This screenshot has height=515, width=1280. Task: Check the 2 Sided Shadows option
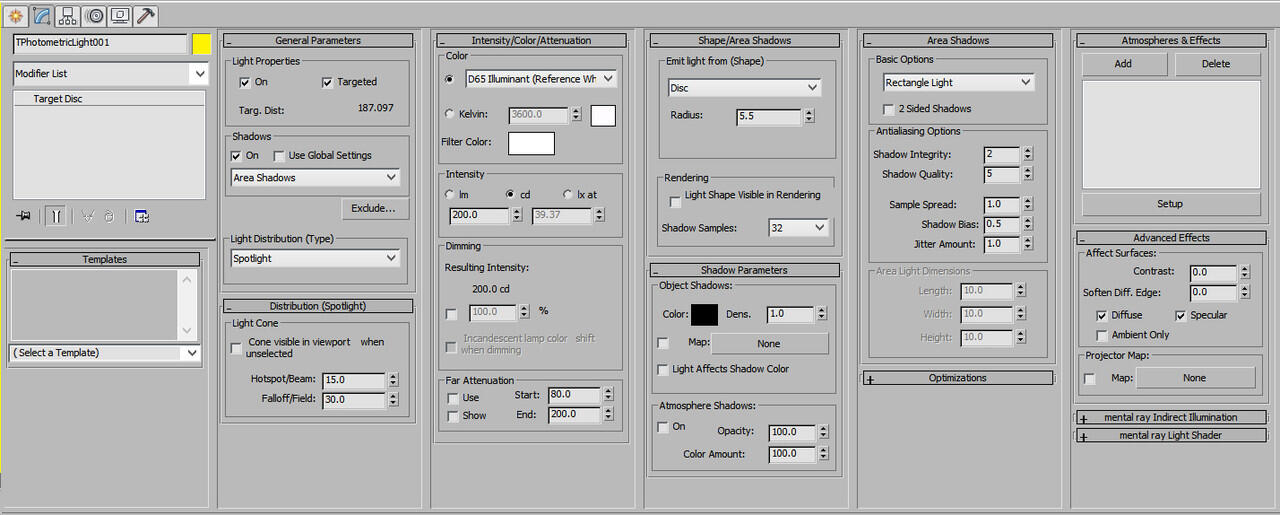tap(888, 109)
